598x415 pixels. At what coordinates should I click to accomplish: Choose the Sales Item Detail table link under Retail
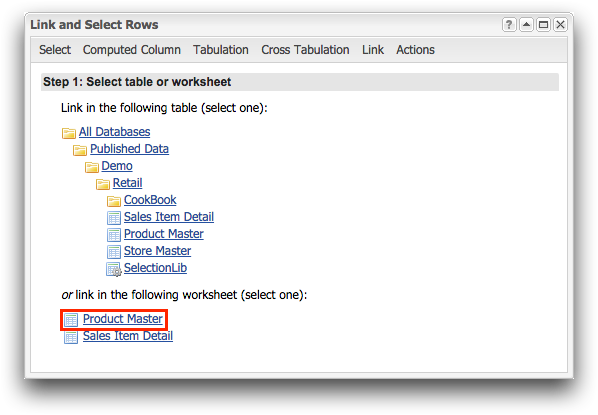[169, 217]
